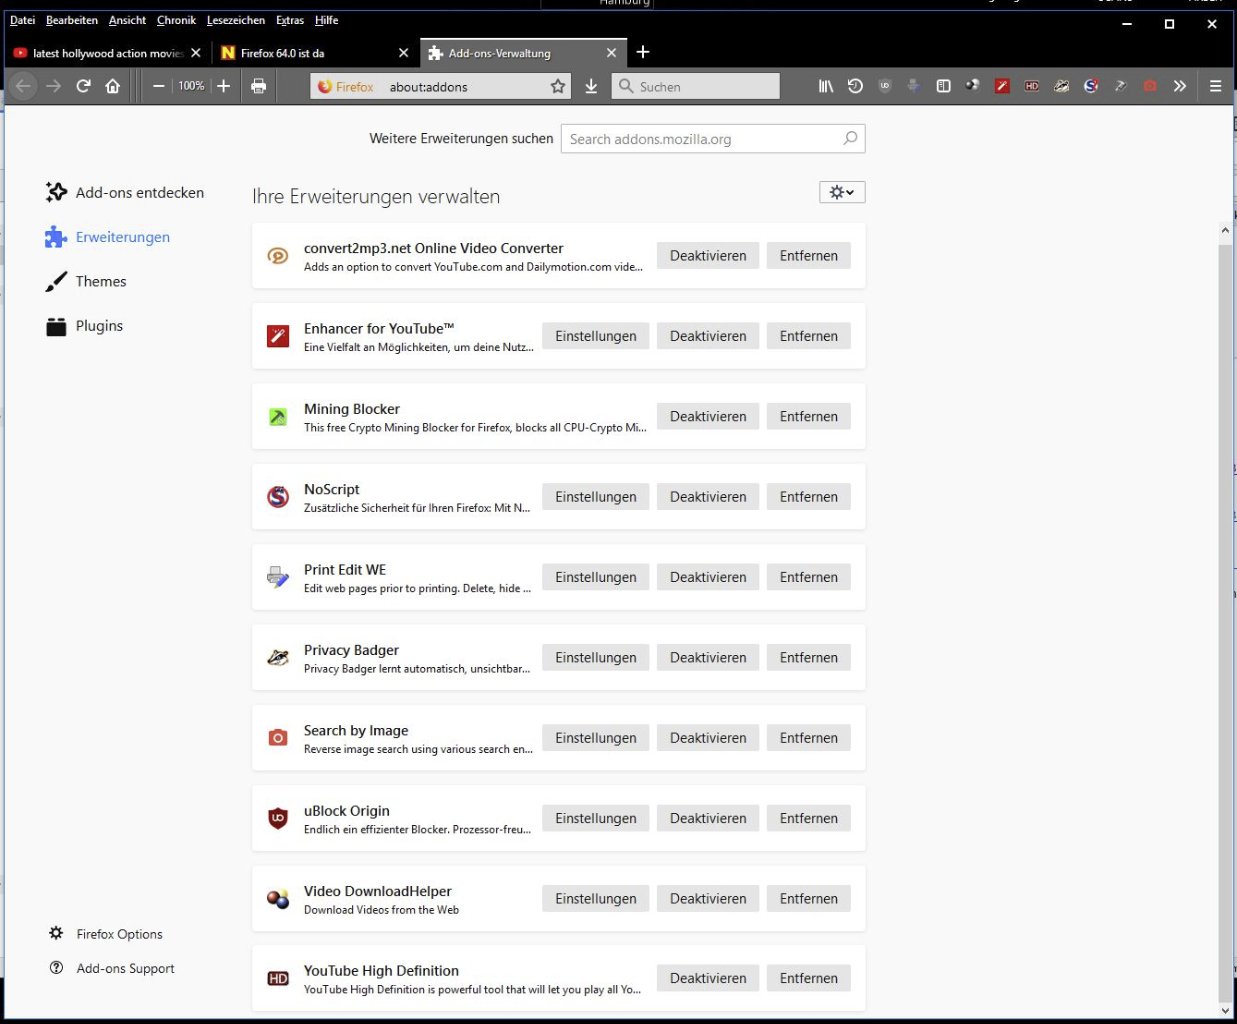Screen dimensions: 1237x1024
Task: Click the Privacy Badger list entry icon
Action: click(278, 657)
